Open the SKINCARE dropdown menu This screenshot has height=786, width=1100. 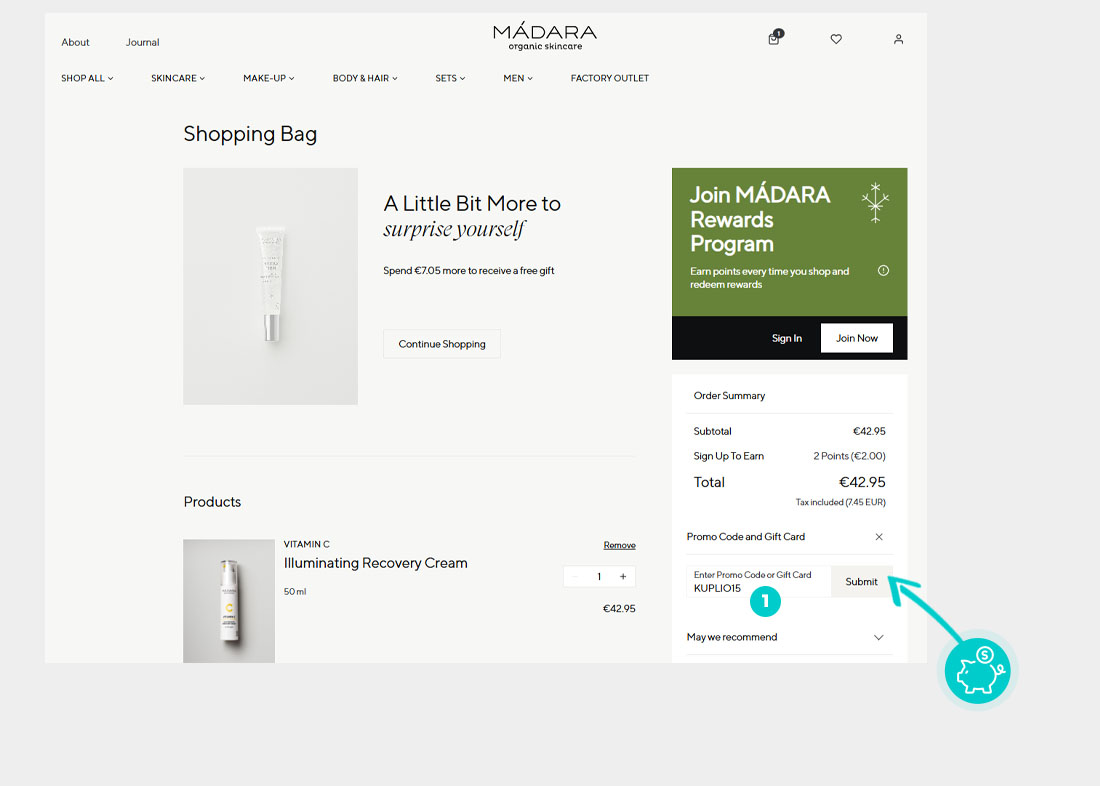[x=178, y=78]
